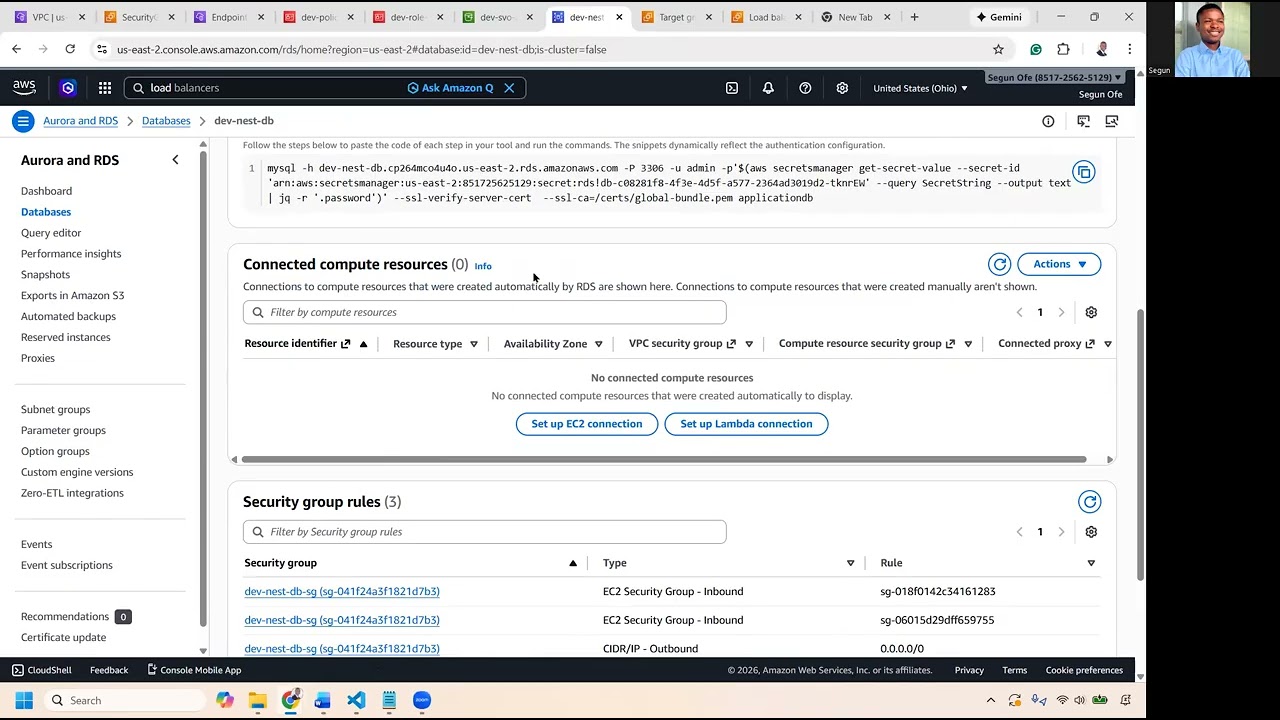
Task: Go back in browser history
Action: point(17,49)
